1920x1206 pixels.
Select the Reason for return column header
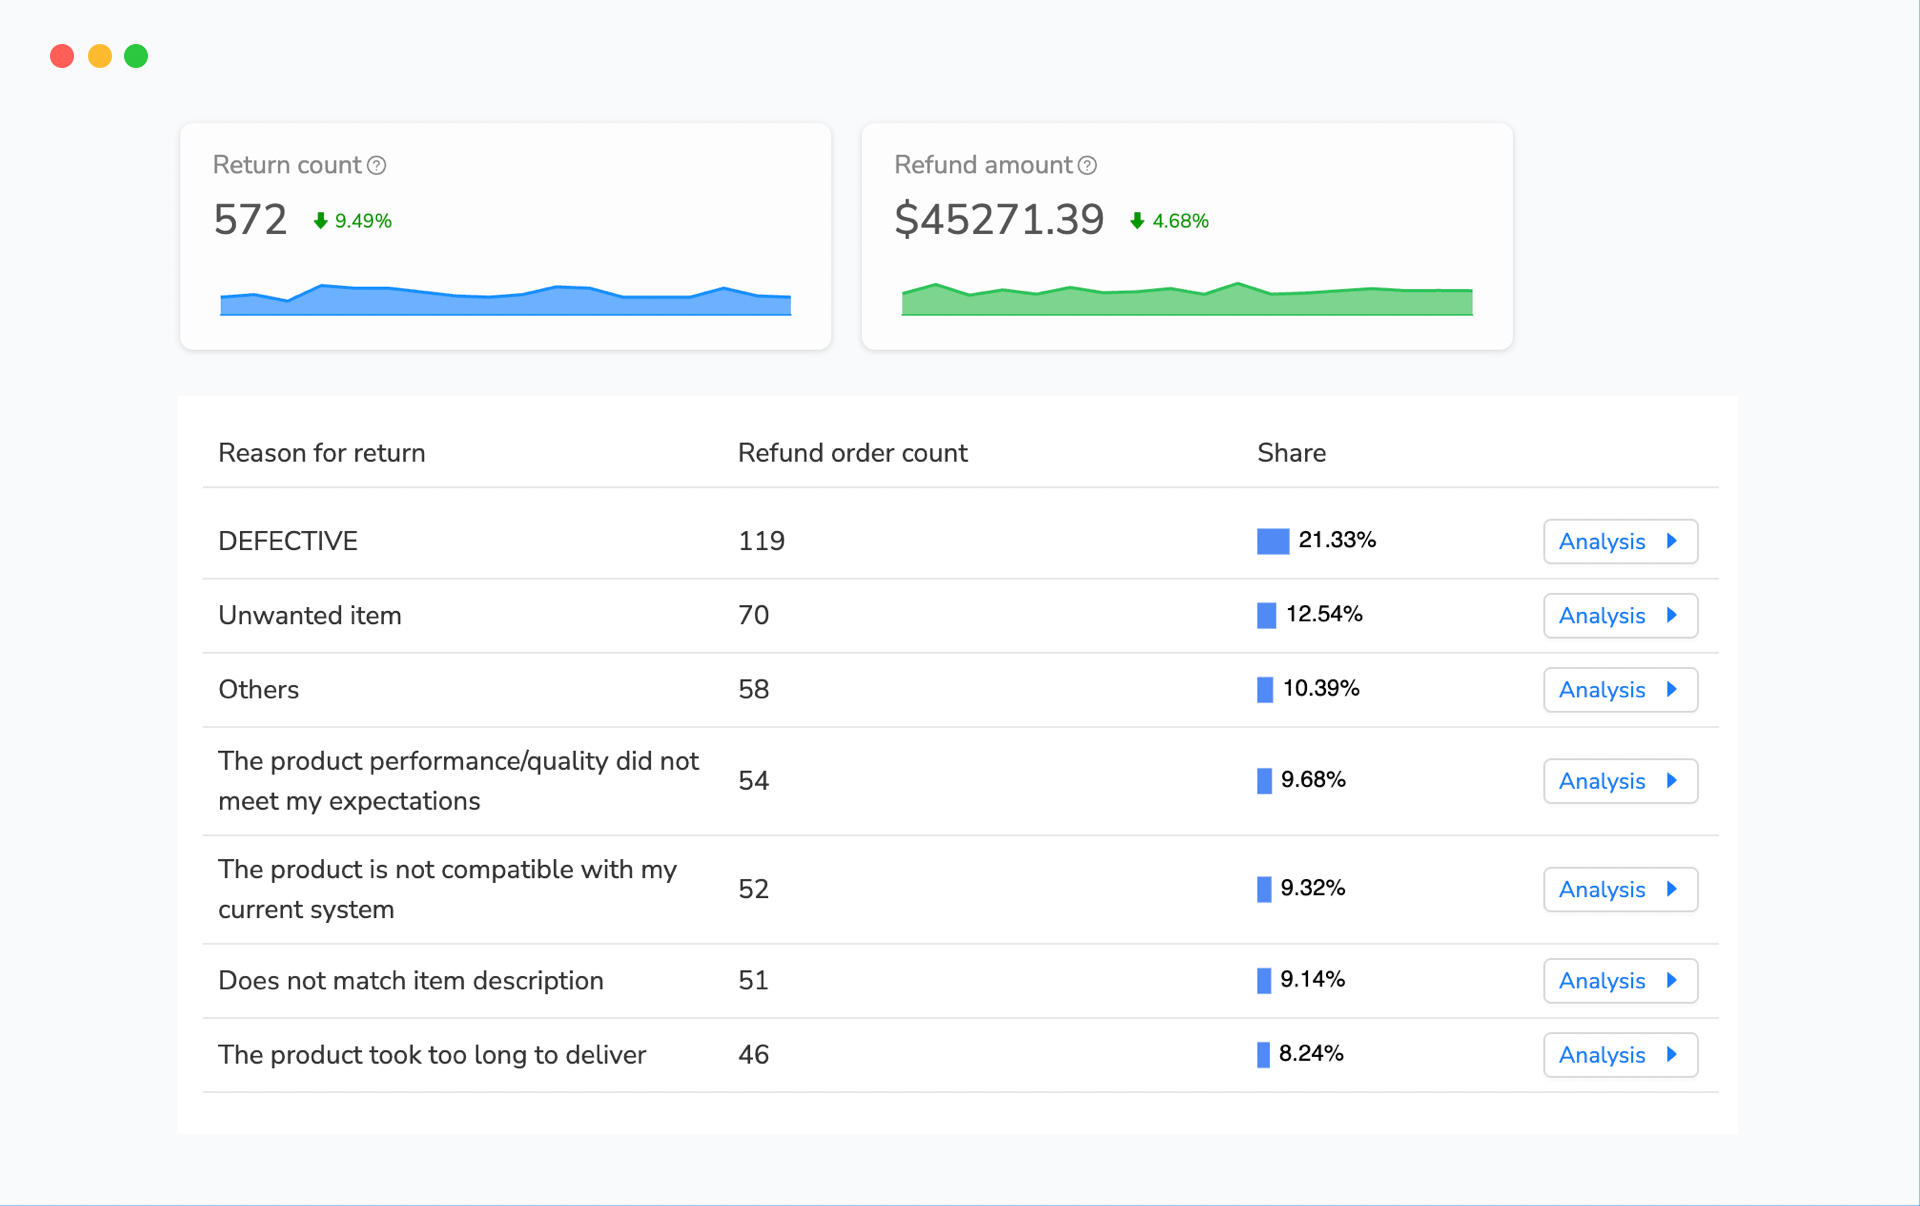(321, 452)
